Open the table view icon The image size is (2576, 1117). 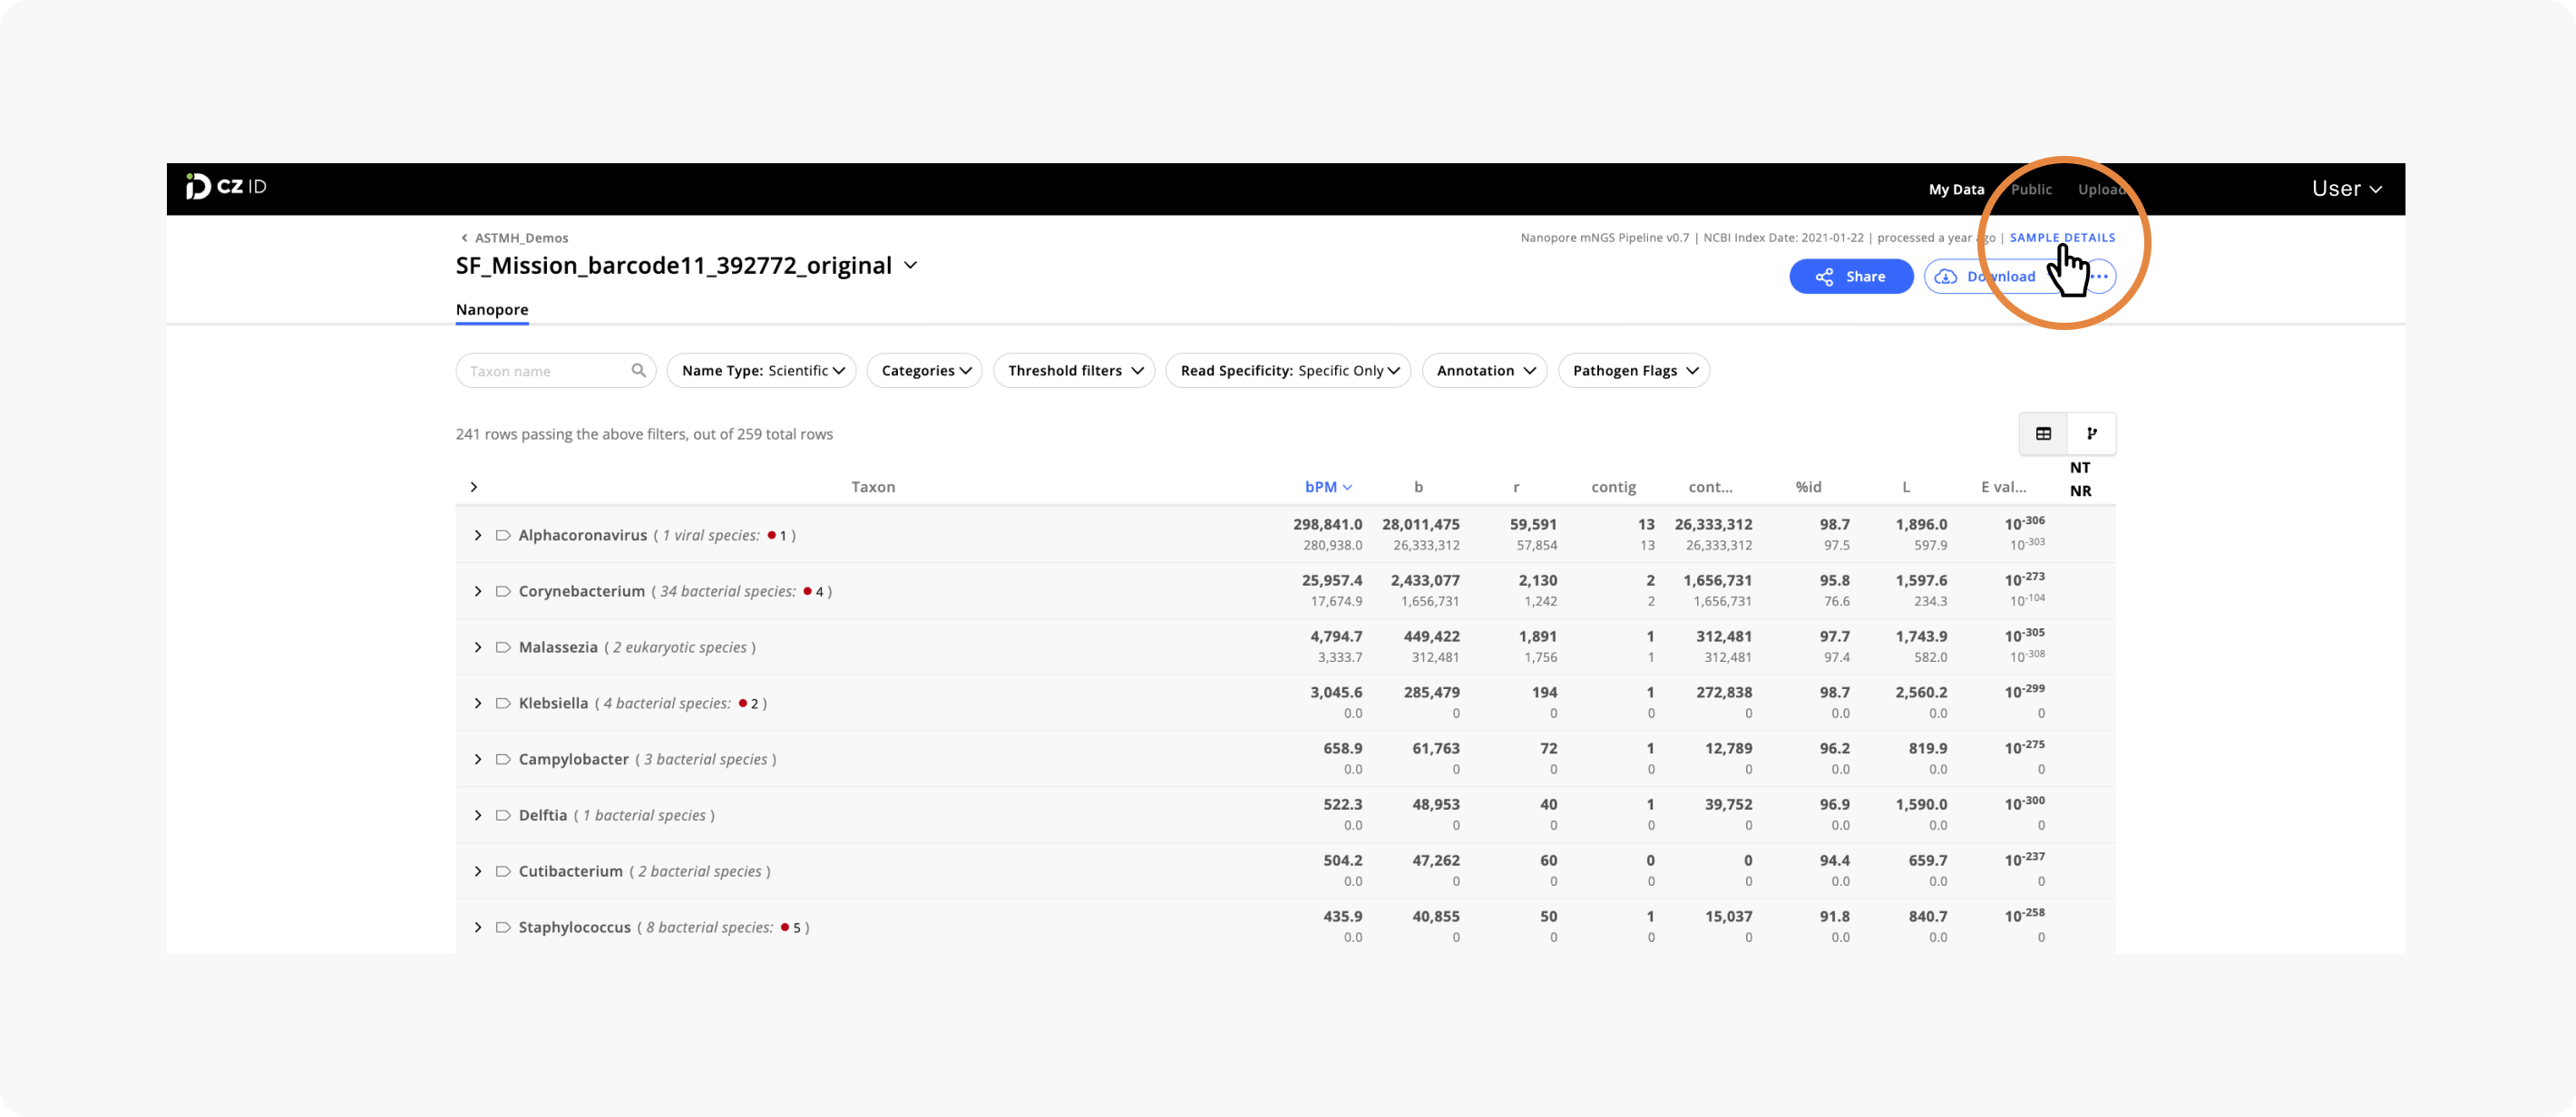pos(2043,433)
